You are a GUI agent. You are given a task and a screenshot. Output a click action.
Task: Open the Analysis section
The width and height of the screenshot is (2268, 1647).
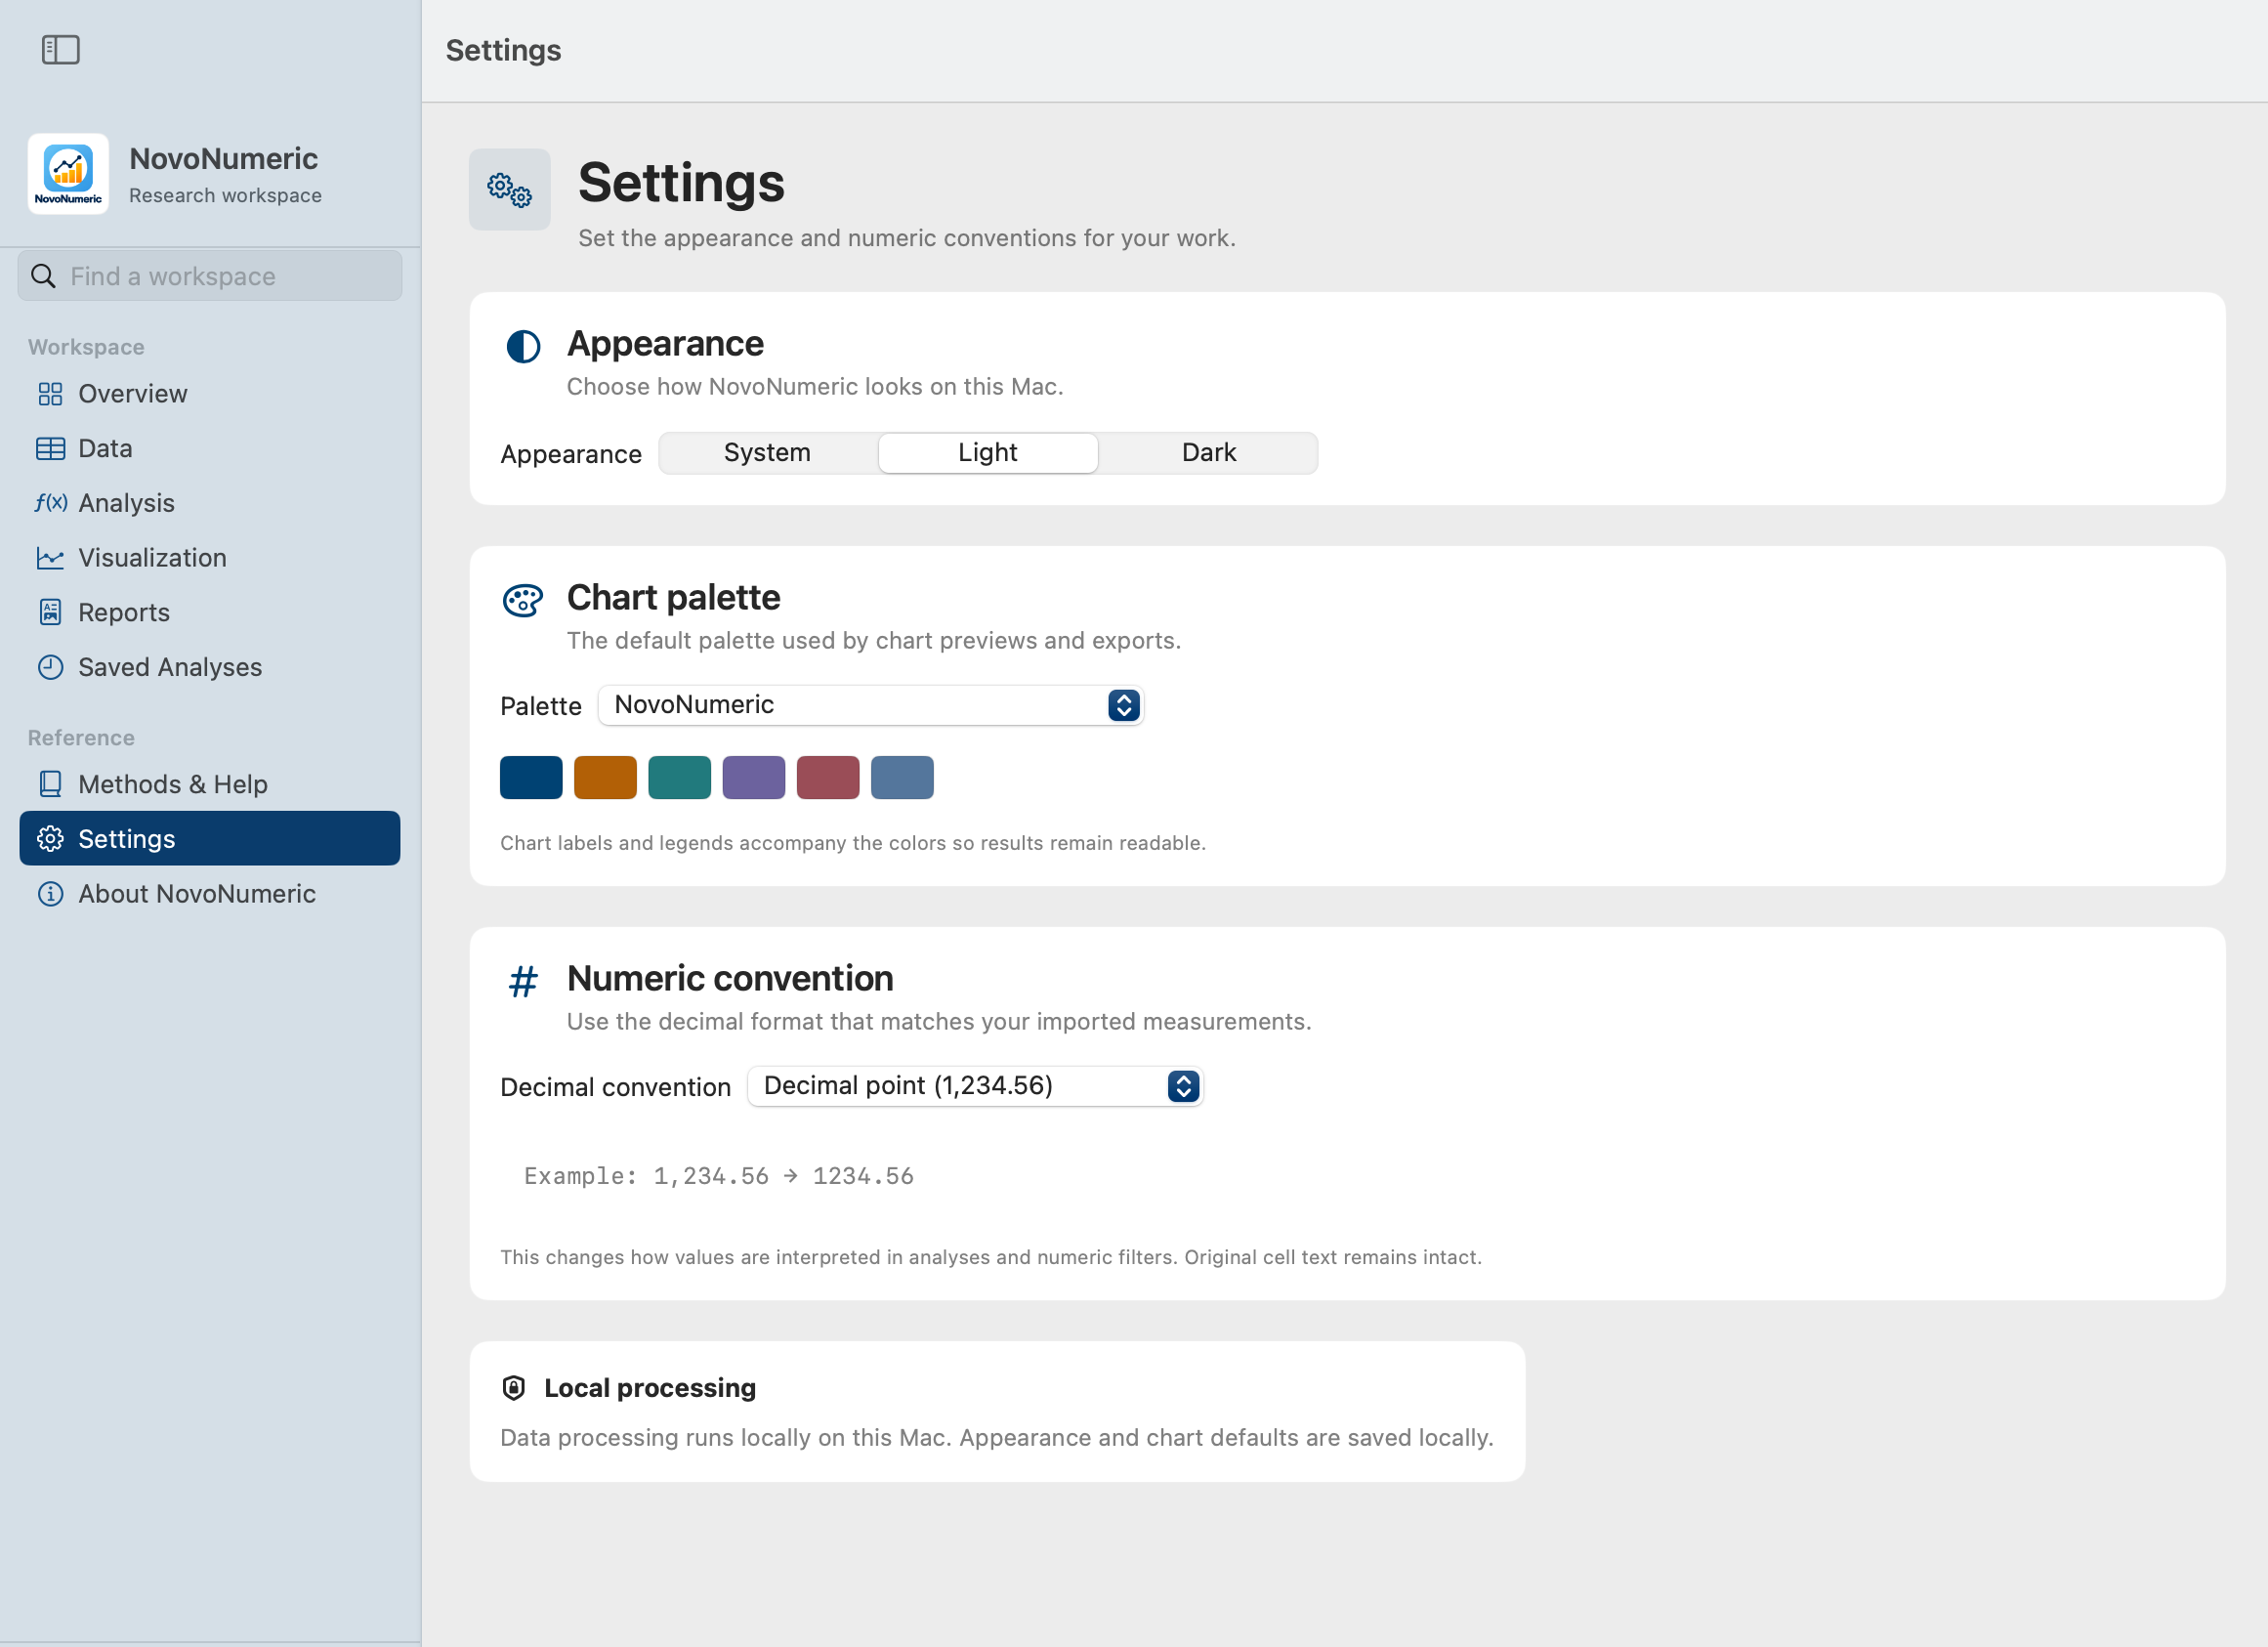[x=210, y=503]
